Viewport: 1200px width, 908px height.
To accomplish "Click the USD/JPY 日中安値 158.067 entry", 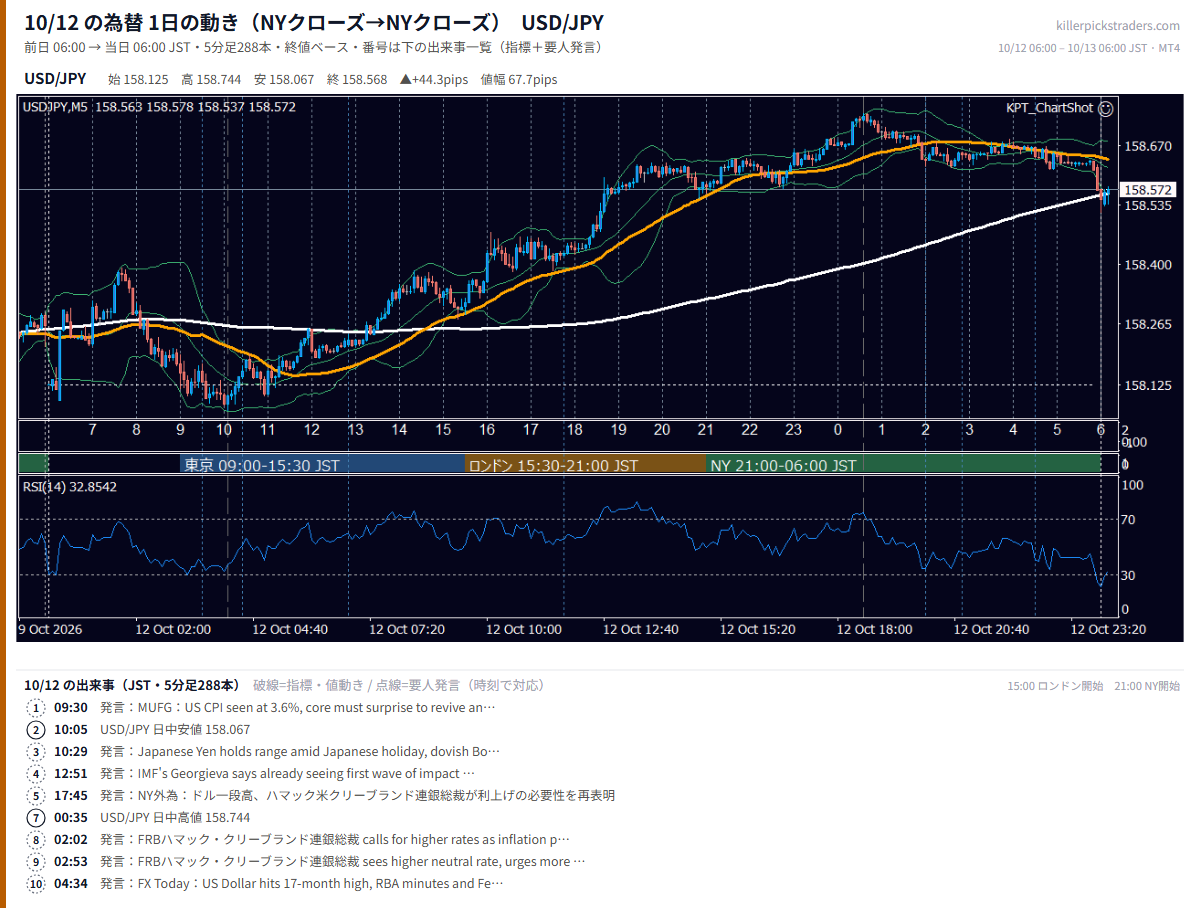I will [x=175, y=729].
